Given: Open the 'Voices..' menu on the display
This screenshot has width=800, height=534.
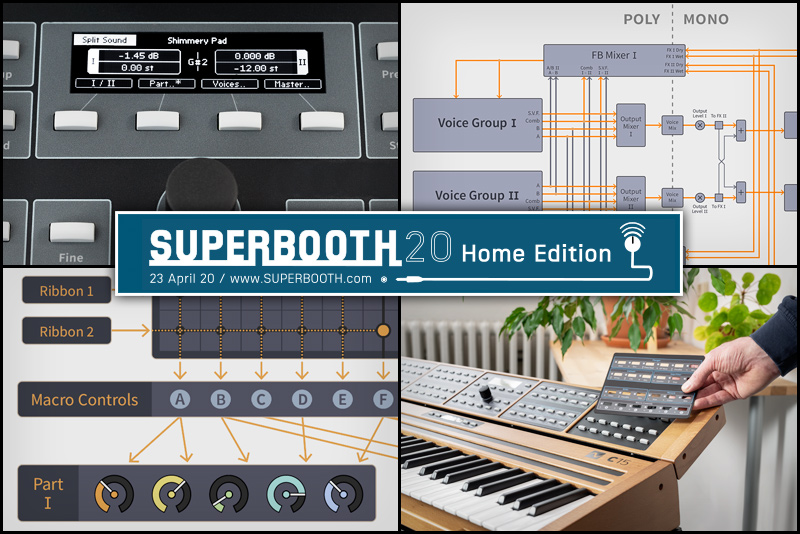Looking at the screenshot, I should click(x=230, y=84).
